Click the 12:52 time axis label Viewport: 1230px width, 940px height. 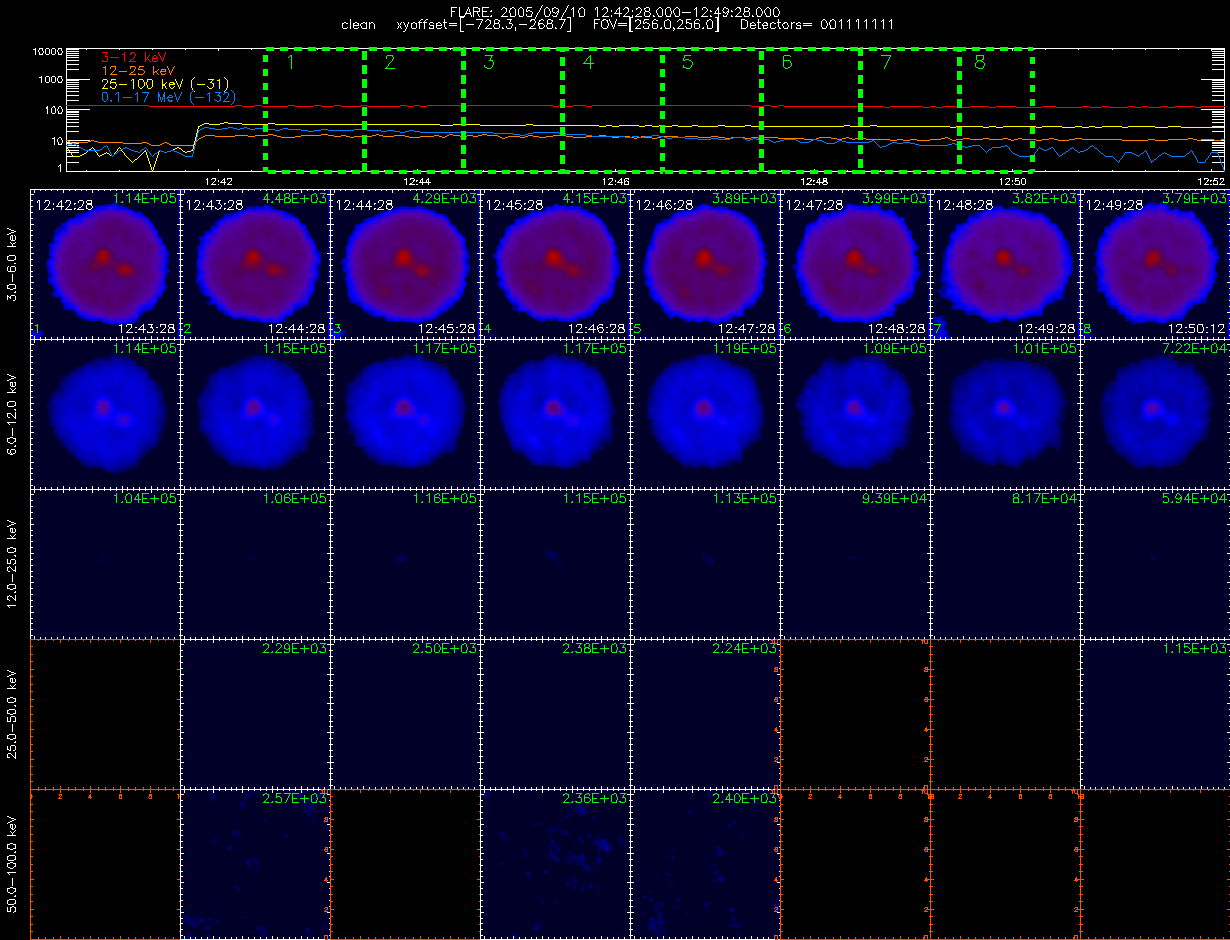tap(1211, 182)
